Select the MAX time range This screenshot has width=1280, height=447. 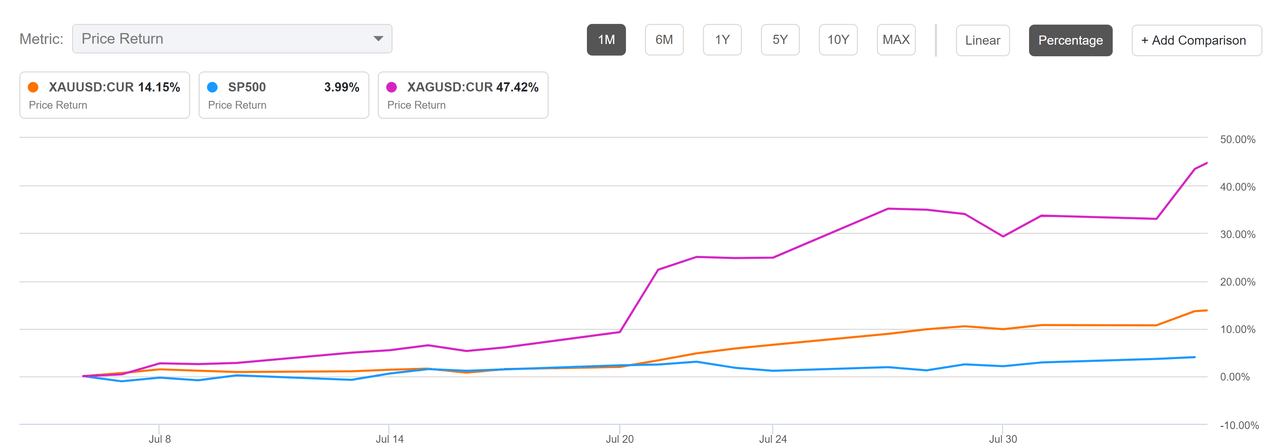pyautogui.click(x=896, y=40)
